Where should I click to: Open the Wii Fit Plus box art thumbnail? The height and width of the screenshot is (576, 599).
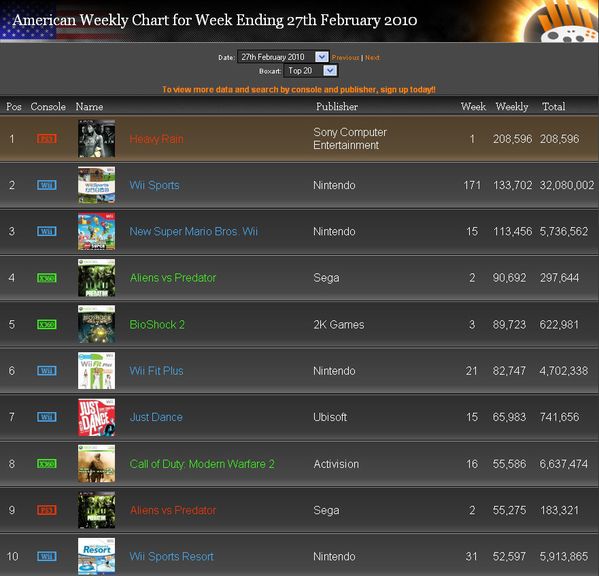click(96, 371)
